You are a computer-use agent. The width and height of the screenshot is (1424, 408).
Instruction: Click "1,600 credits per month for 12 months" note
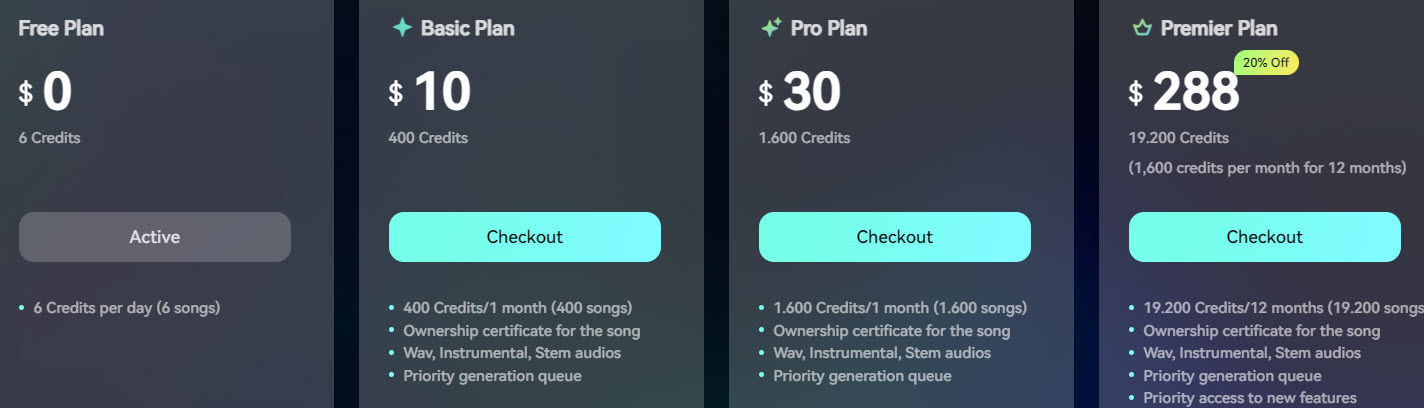tap(1267, 167)
